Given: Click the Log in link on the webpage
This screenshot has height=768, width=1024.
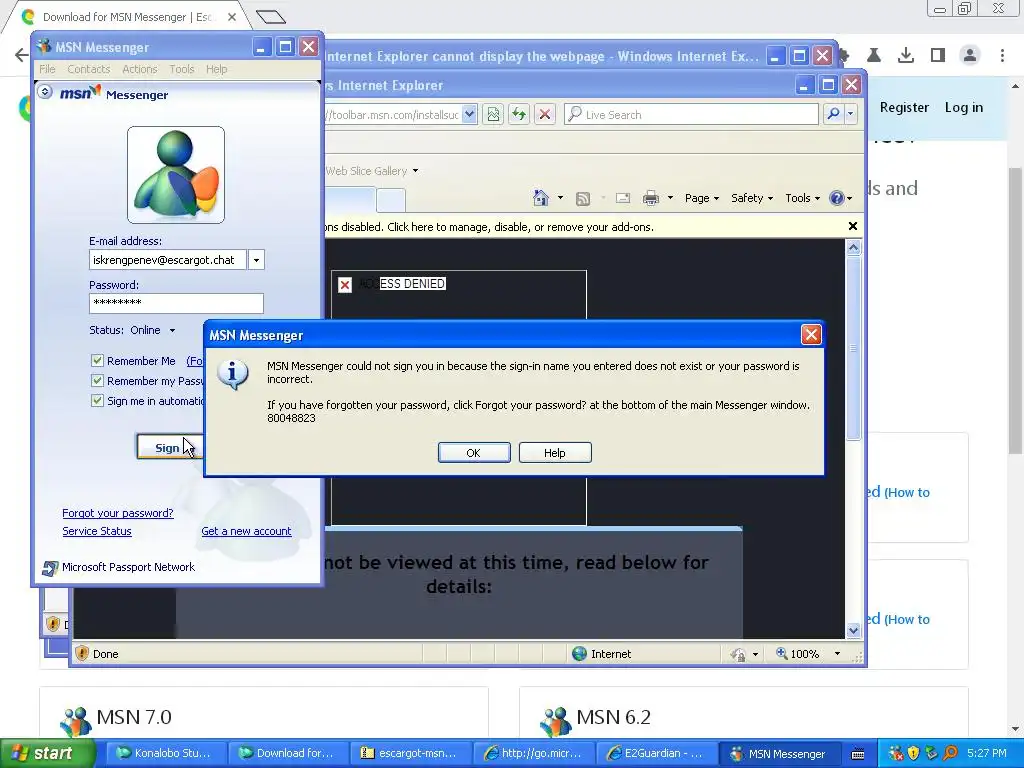Looking at the screenshot, I should pyautogui.click(x=963, y=107).
